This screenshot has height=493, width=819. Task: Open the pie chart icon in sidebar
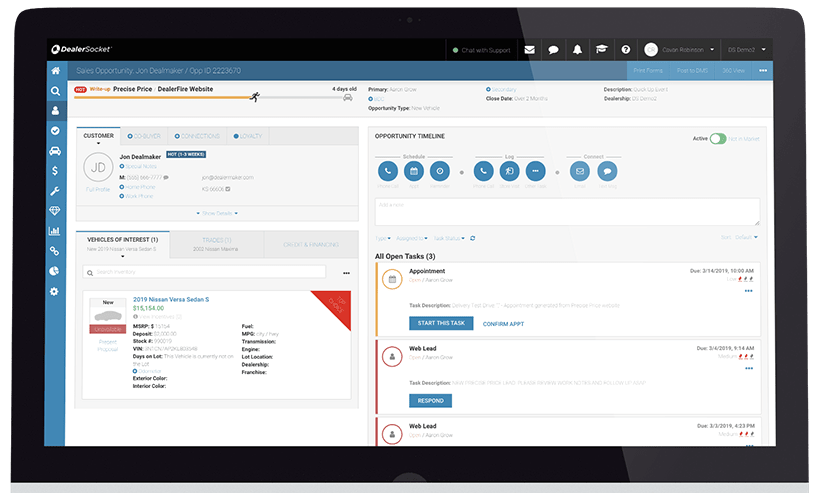[x=54, y=271]
